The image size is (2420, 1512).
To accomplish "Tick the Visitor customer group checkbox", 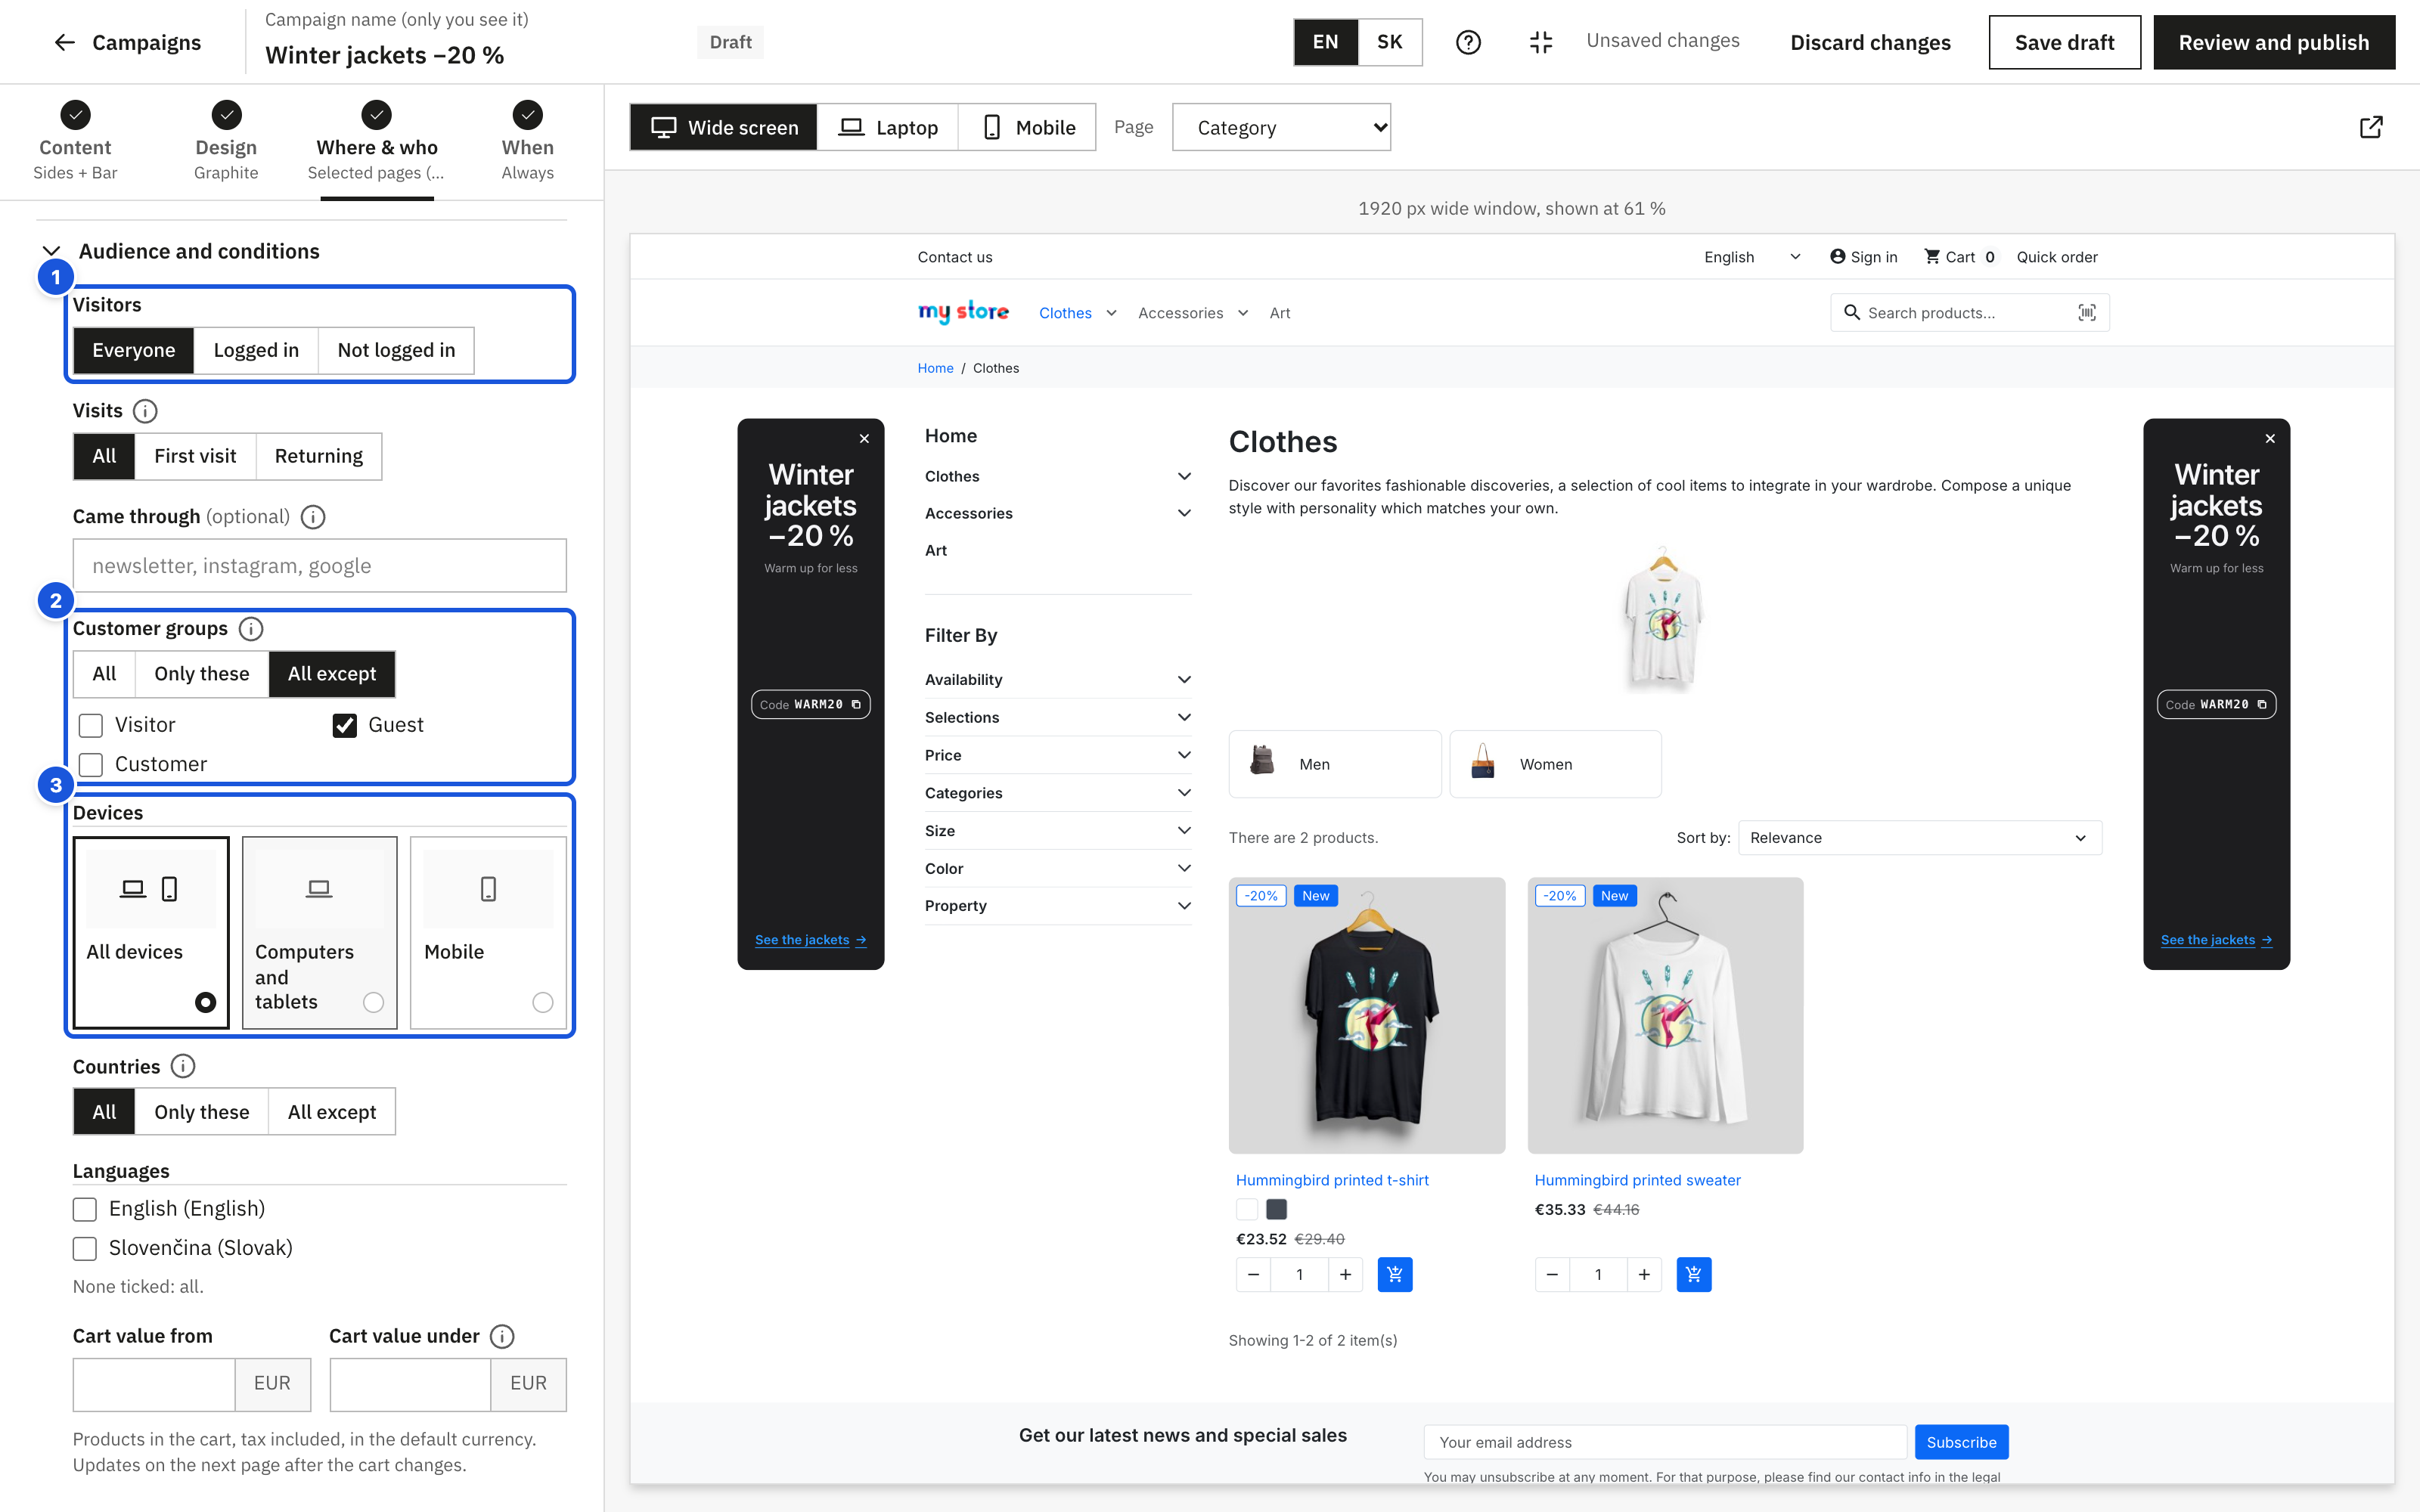I will coord(91,725).
